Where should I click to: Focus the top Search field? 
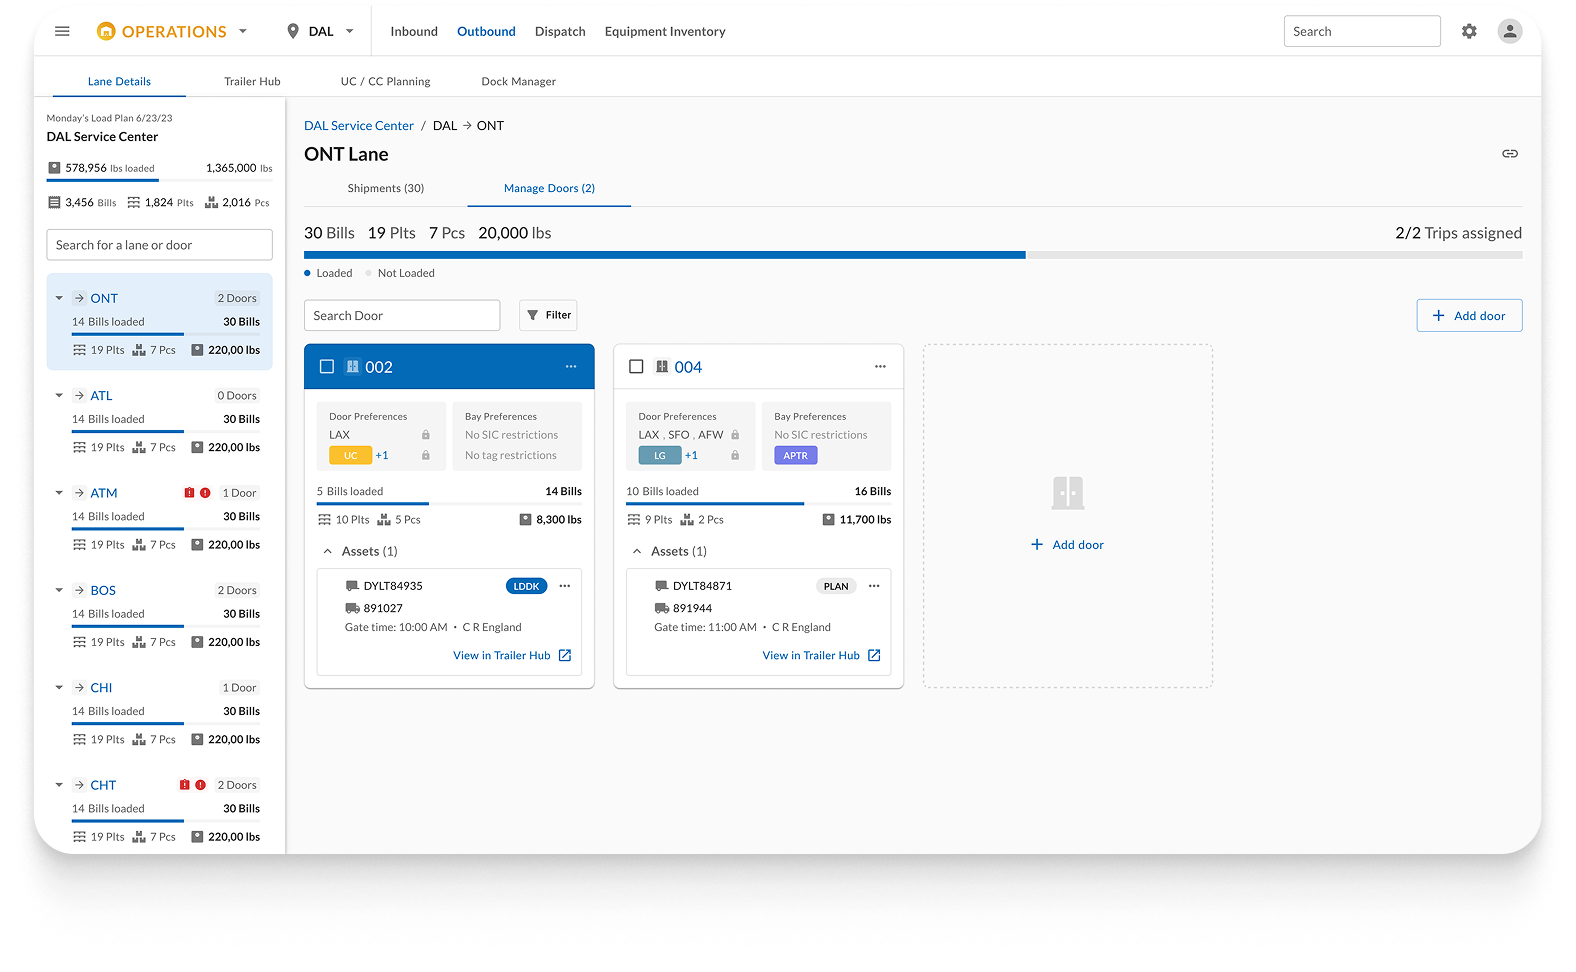coord(1362,31)
